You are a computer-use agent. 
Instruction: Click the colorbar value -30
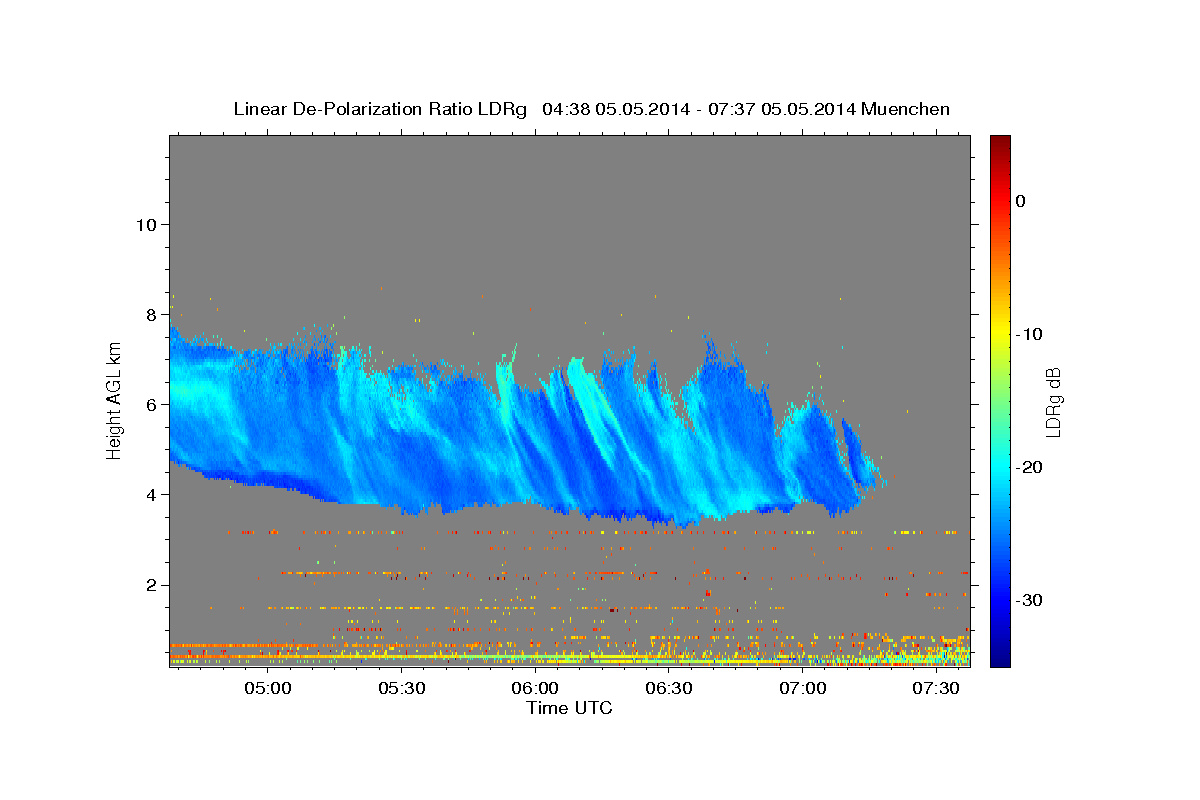(1030, 600)
